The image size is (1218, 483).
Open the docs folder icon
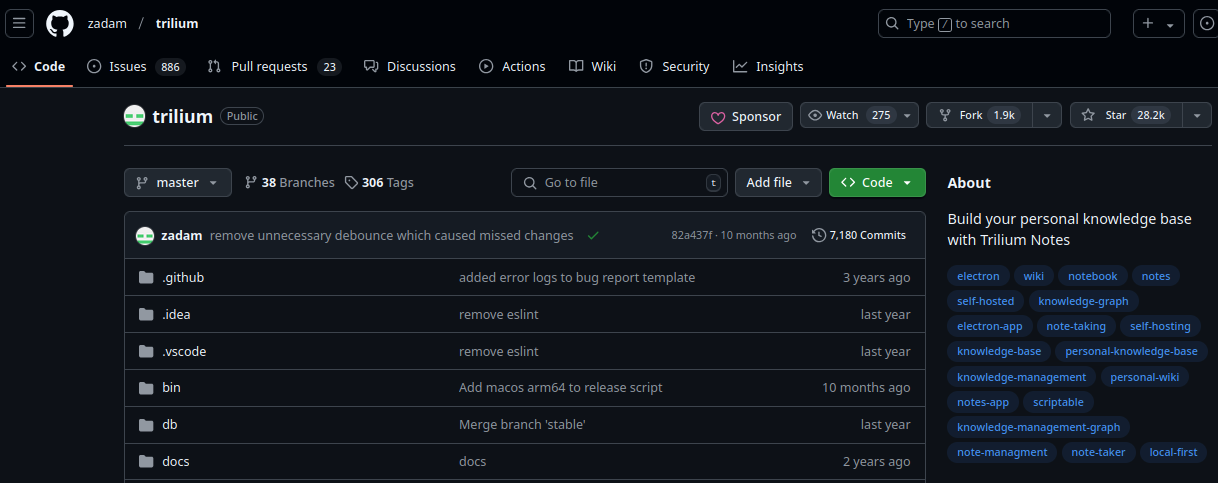(146, 461)
